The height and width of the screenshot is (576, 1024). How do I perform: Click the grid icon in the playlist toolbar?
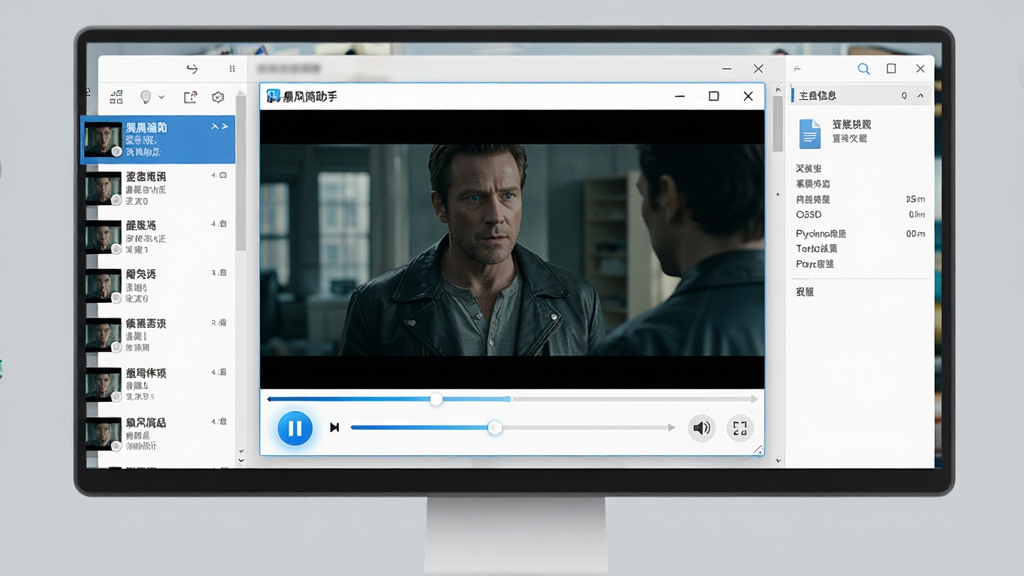116,97
